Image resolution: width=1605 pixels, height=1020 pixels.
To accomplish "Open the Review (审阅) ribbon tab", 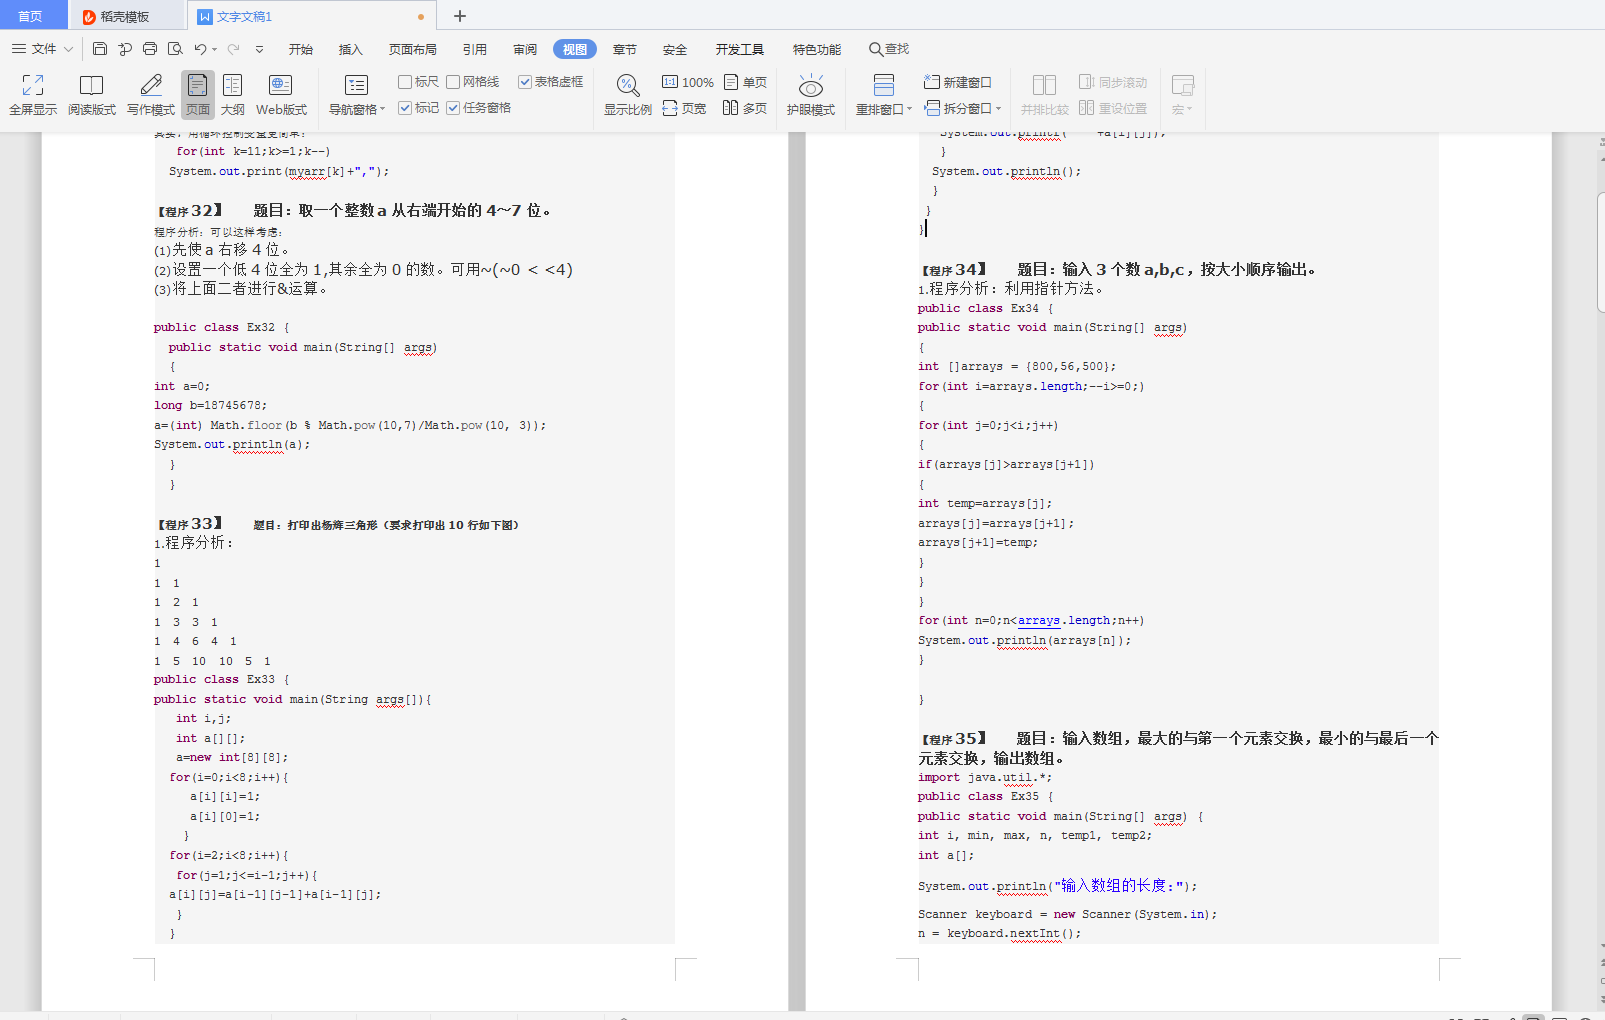I will pos(525,49).
